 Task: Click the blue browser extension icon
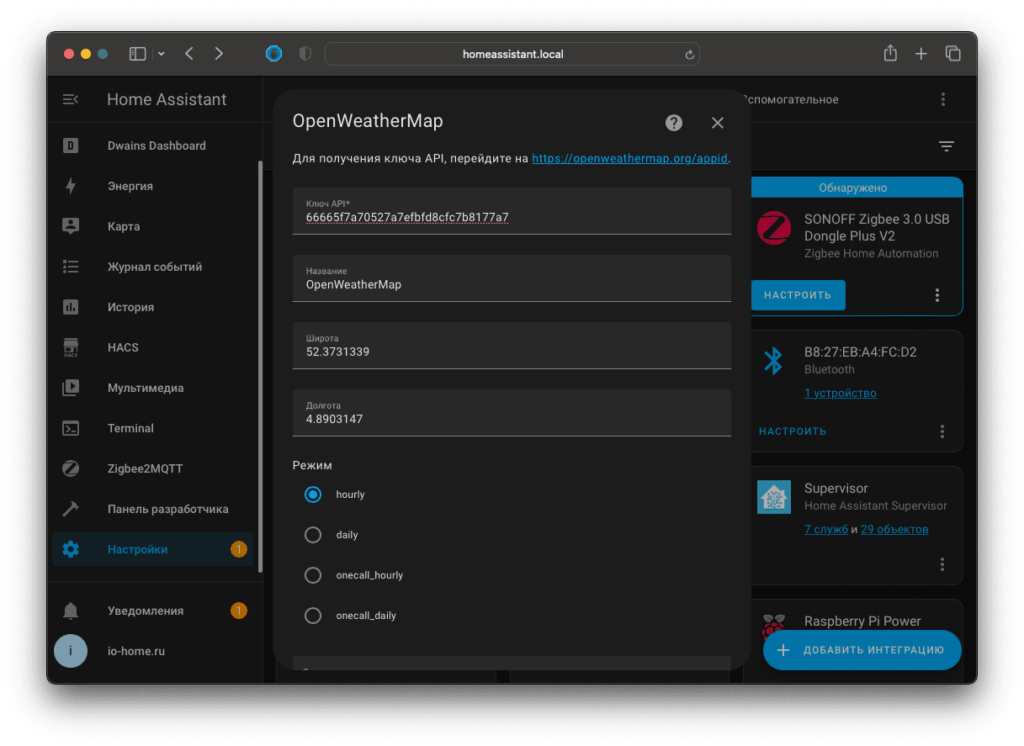pyautogui.click(x=274, y=54)
